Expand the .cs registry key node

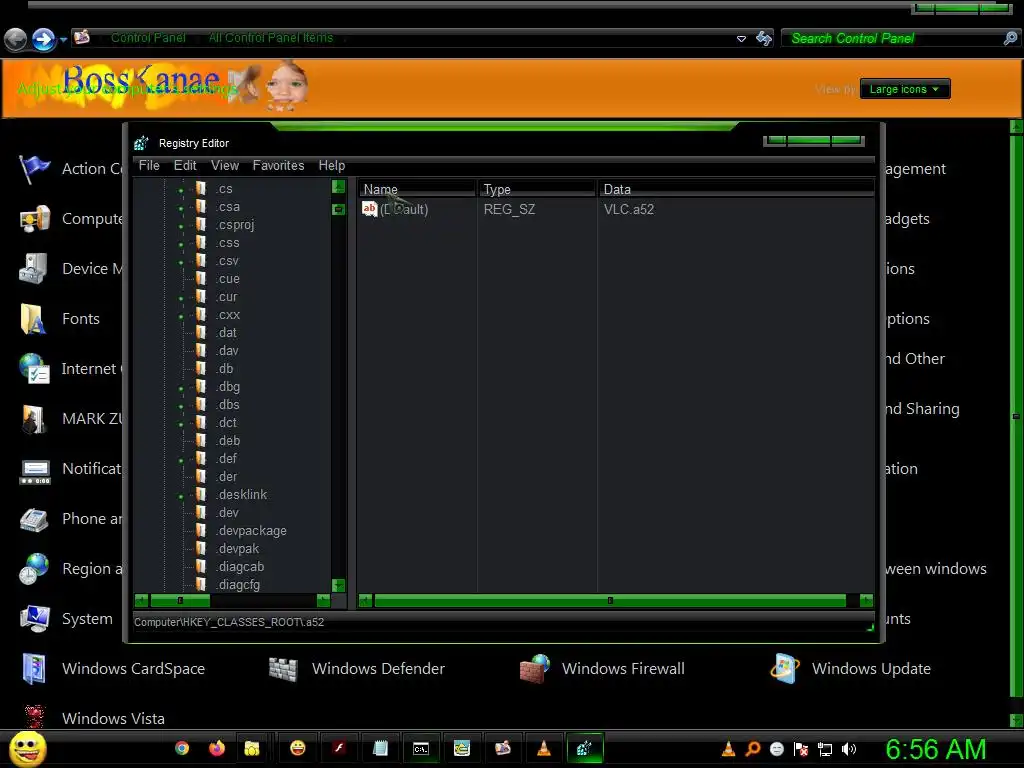(x=181, y=190)
